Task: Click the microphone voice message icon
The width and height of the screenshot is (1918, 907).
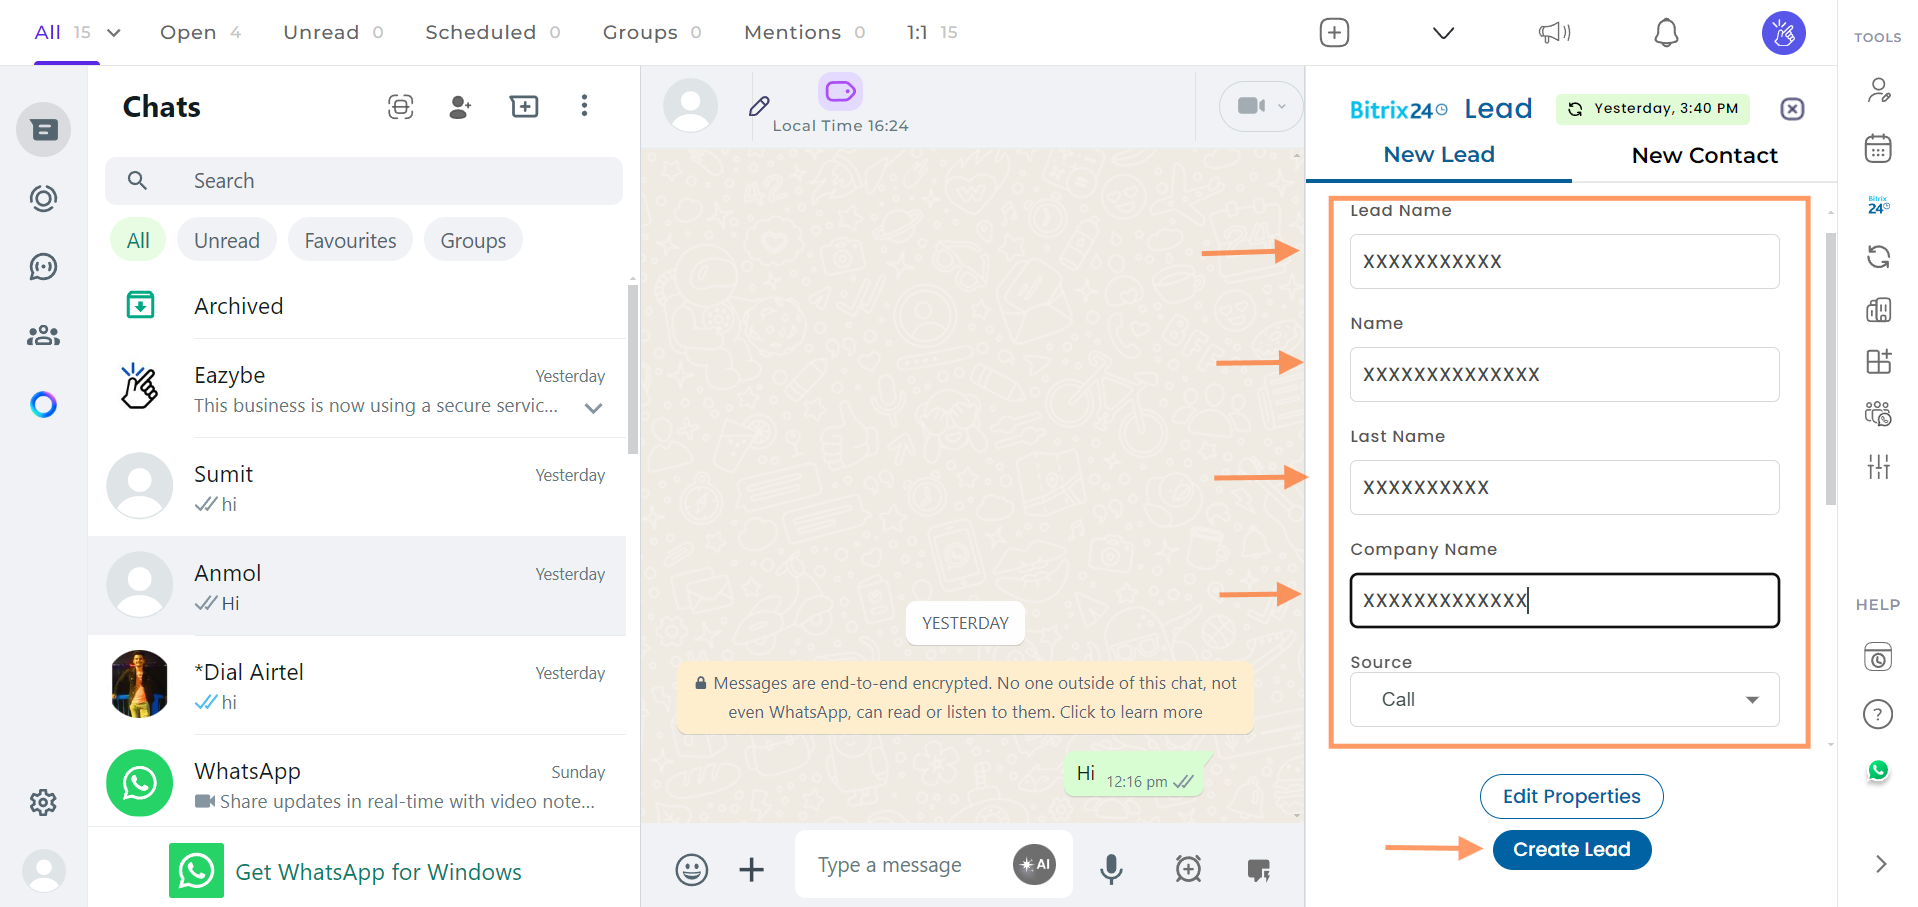Action: click(1111, 869)
